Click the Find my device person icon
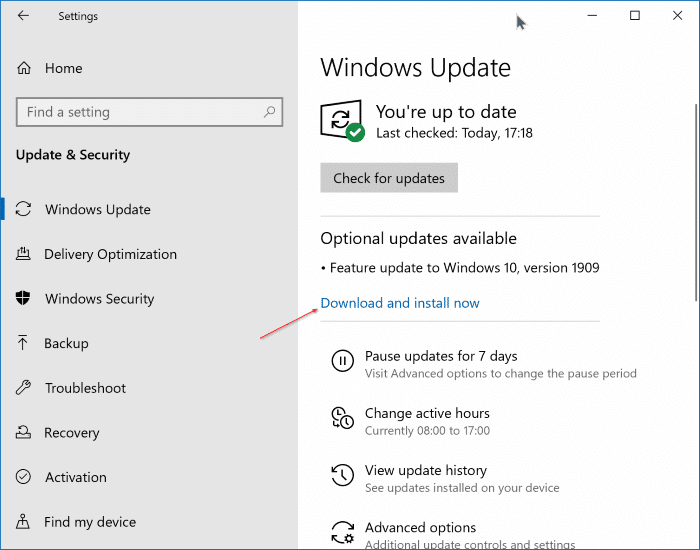 (x=23, y=521)
